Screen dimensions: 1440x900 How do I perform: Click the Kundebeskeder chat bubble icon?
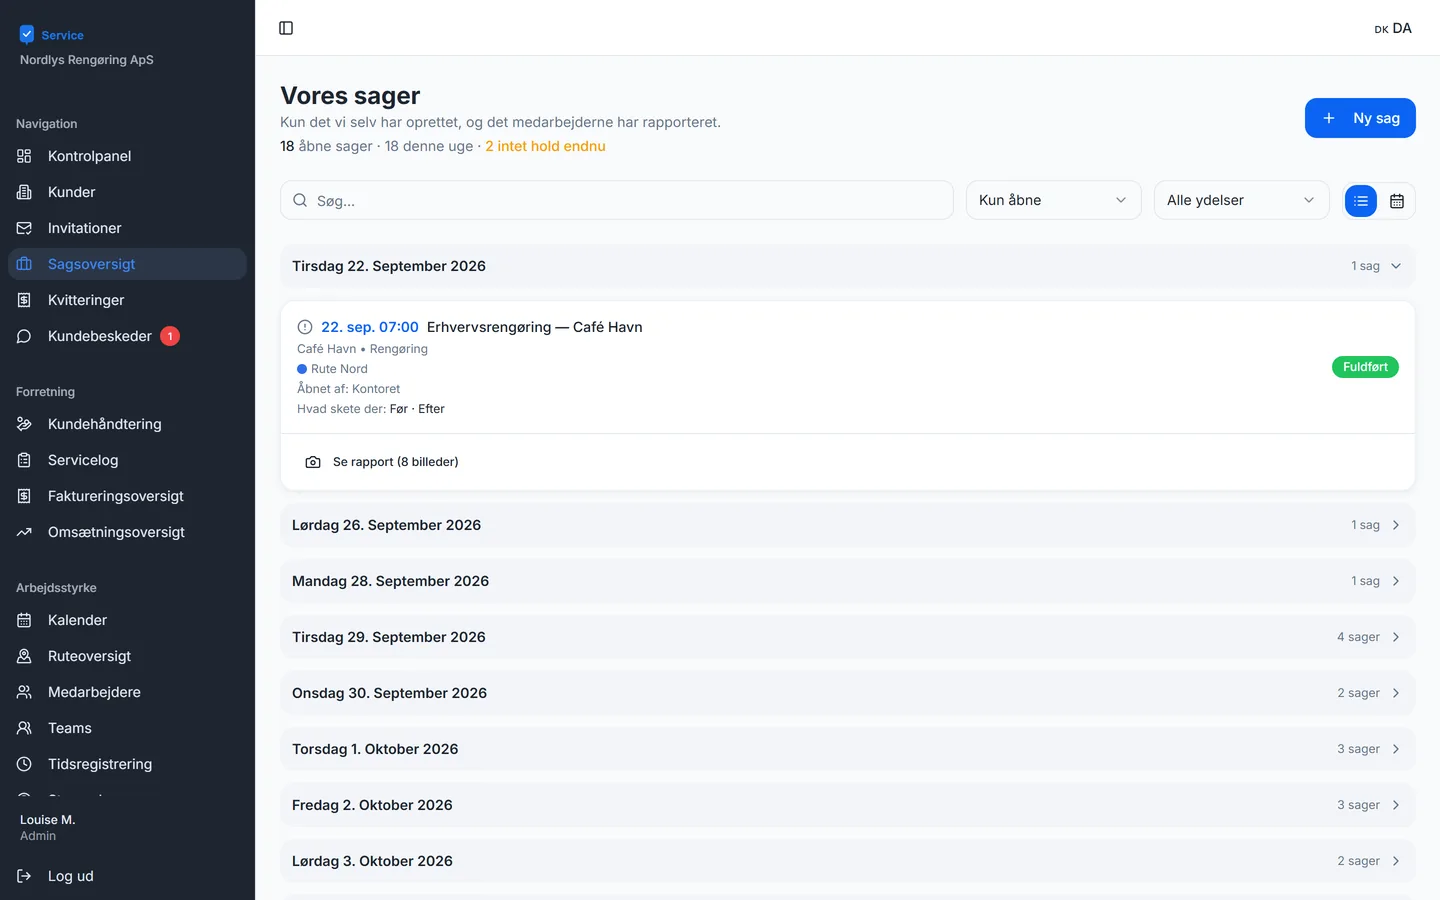point(24,336)
